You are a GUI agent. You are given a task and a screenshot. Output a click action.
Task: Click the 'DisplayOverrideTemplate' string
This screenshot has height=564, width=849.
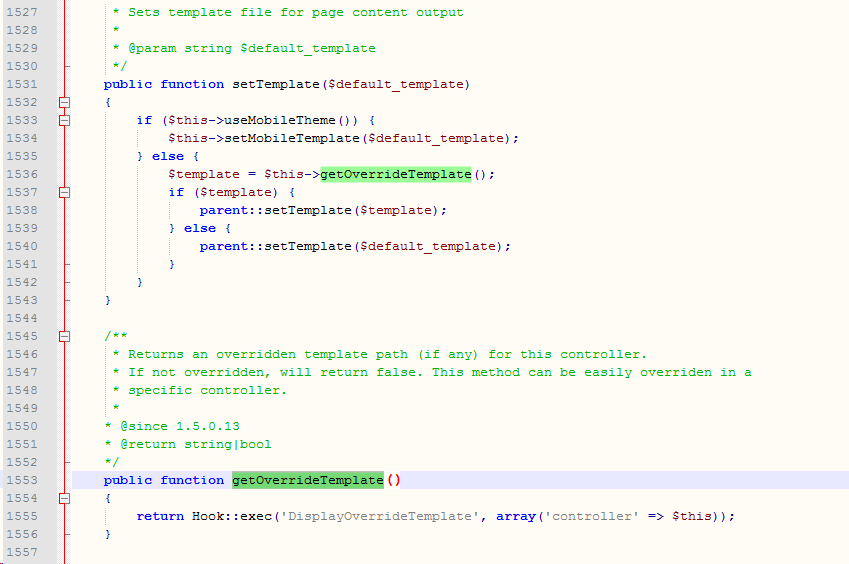pos(380,516)
